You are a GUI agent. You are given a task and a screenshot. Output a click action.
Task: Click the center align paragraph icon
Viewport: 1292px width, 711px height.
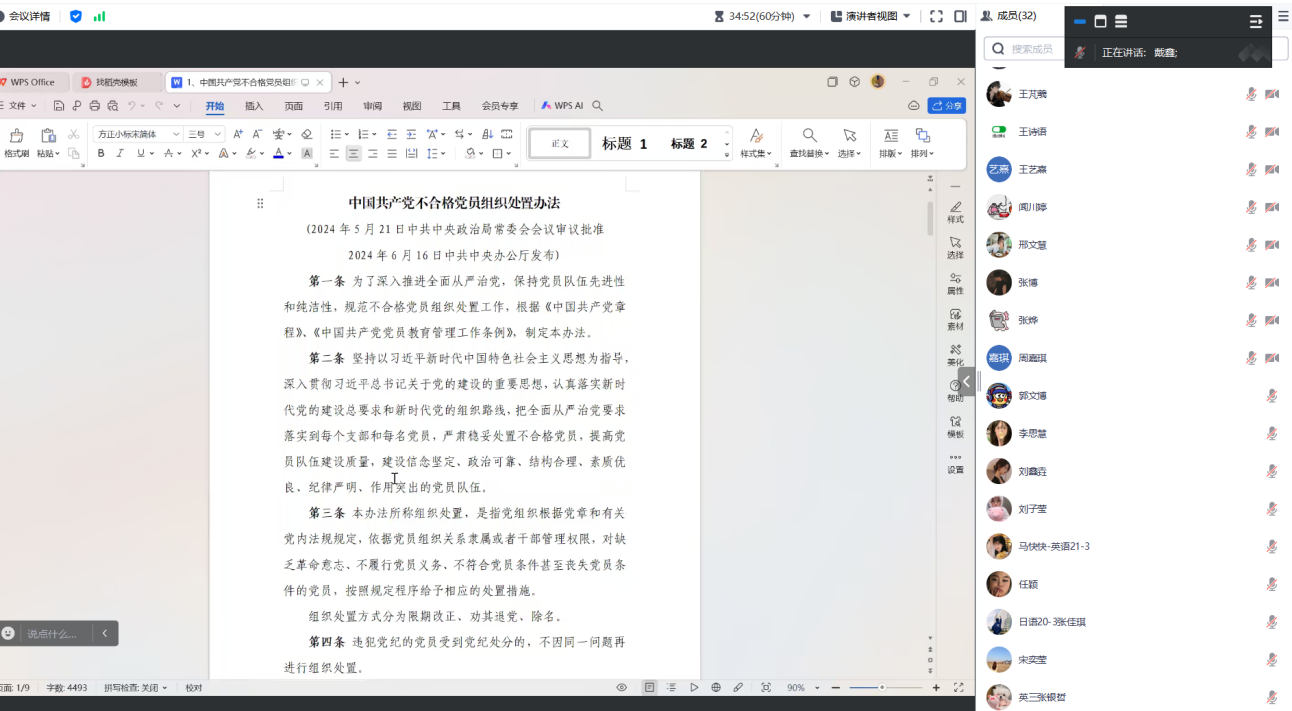tap(353, 154)
